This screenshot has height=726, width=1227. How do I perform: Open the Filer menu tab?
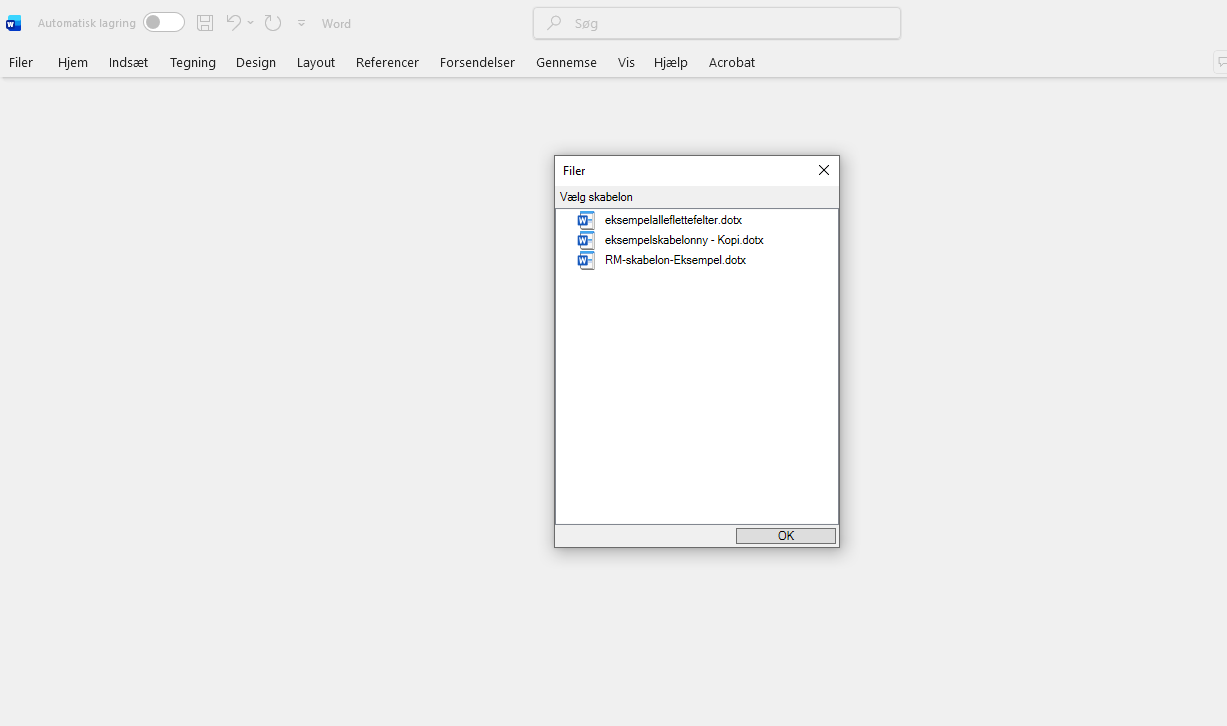21,62
